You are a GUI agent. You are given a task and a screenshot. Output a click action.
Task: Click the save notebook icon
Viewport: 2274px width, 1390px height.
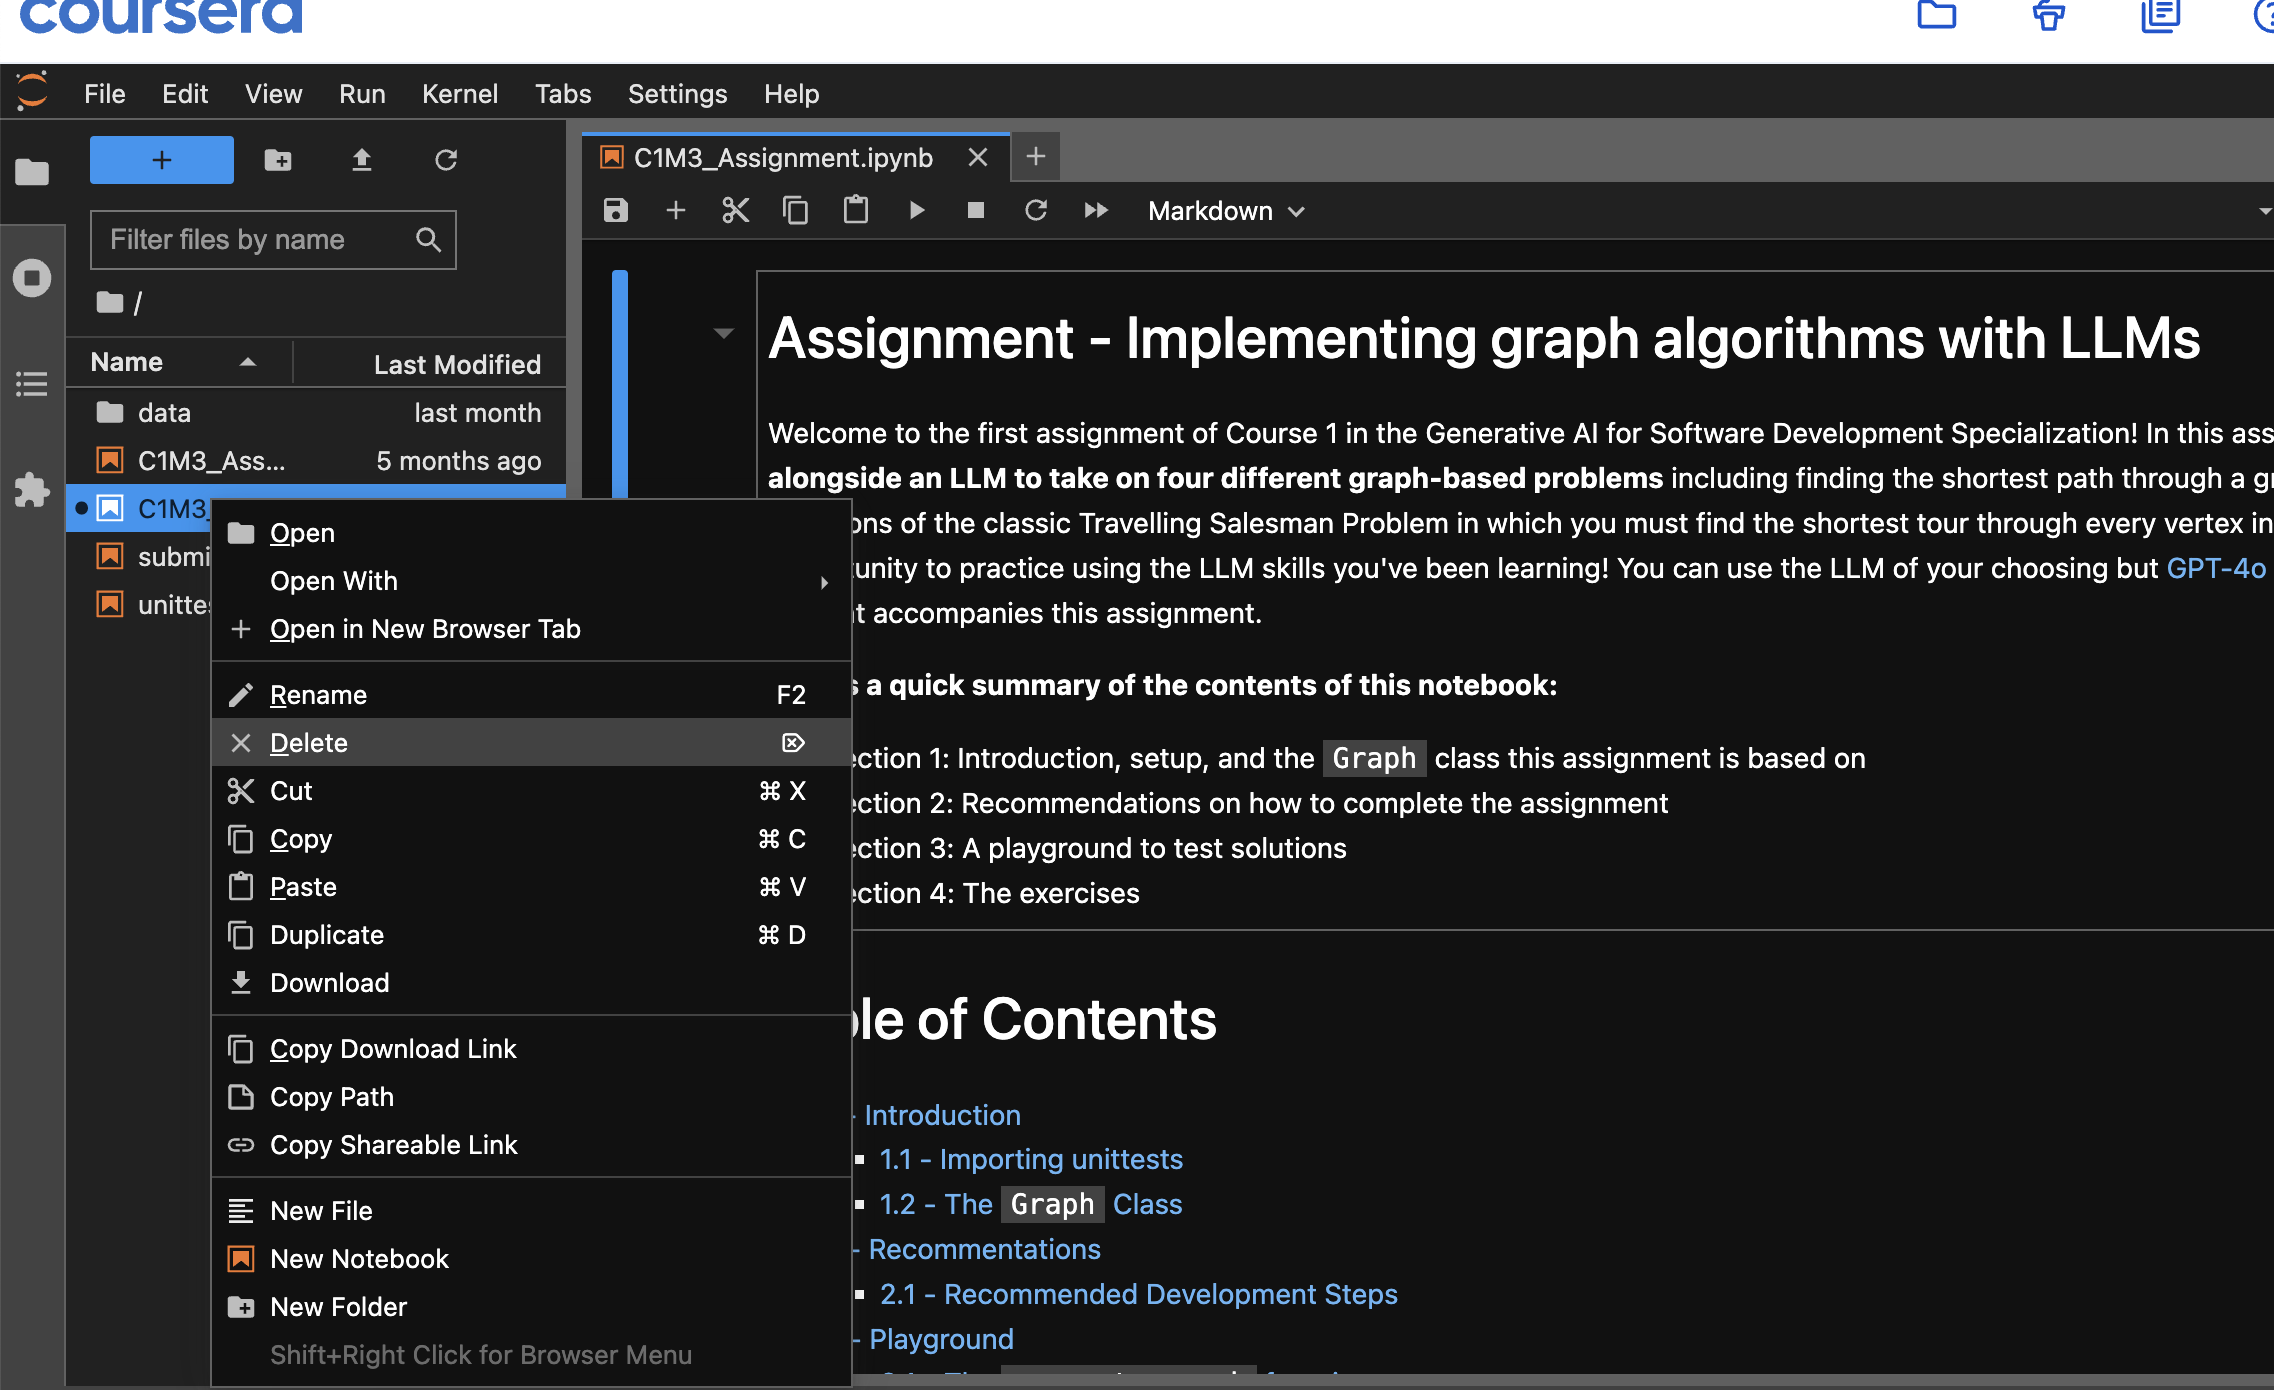616,211
